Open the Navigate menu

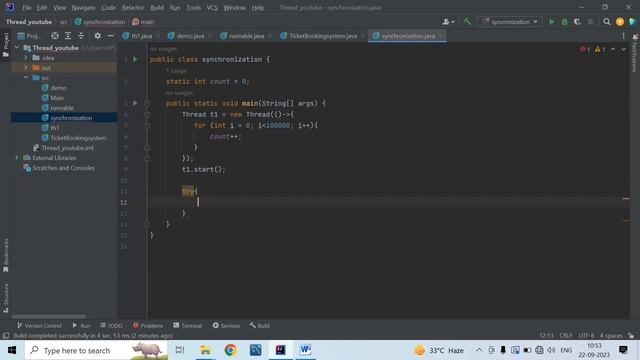[83, 8]
